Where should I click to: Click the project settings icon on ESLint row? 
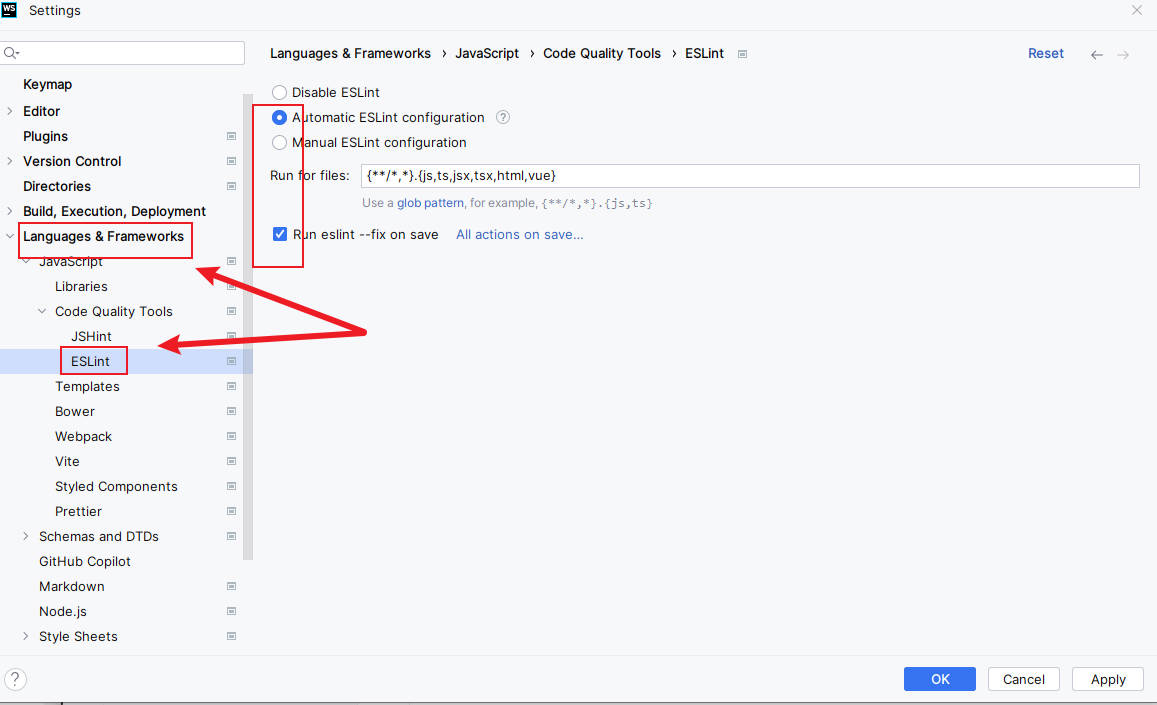[x=231, y=362]
